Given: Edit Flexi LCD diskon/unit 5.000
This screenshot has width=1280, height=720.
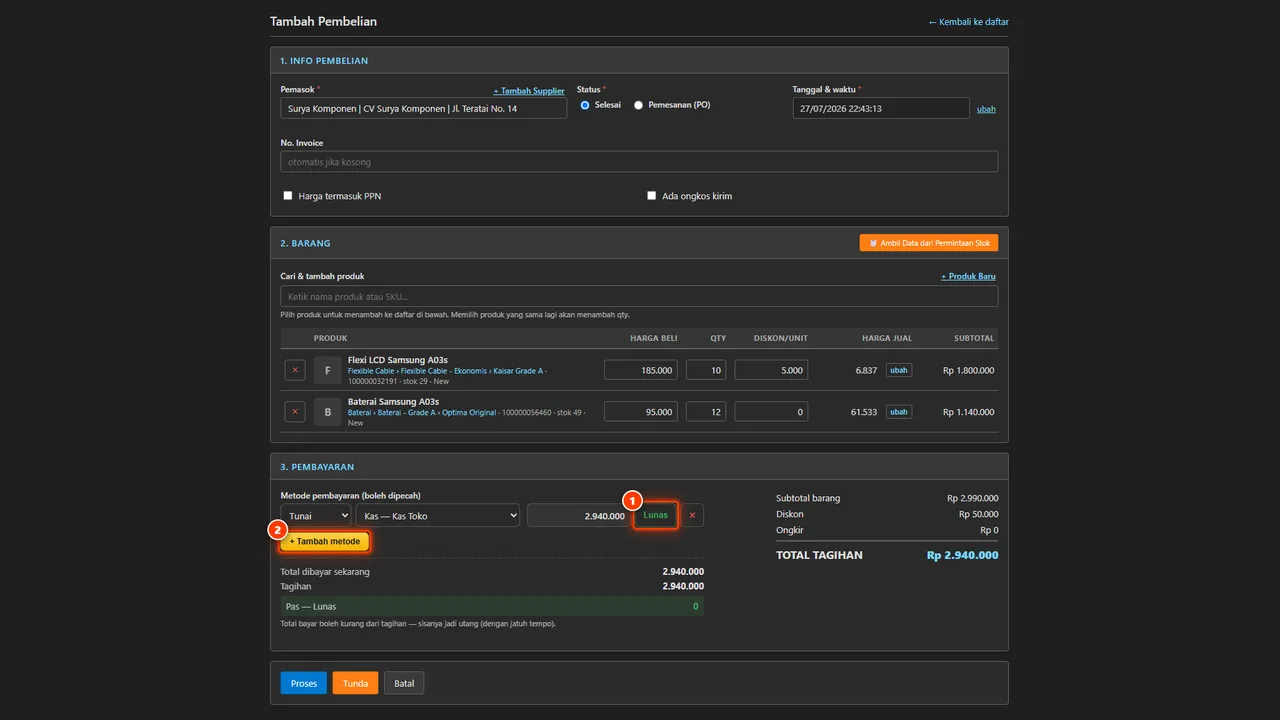Looking at the screenshot, I should (x=771, y=370).
